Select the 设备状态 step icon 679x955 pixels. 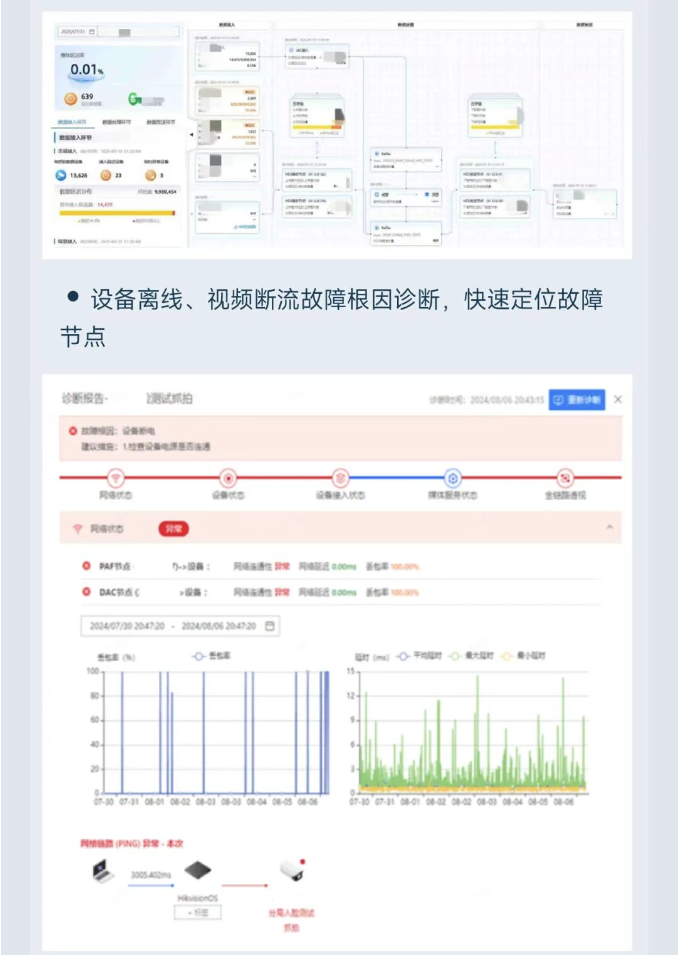tap(228, 478)
